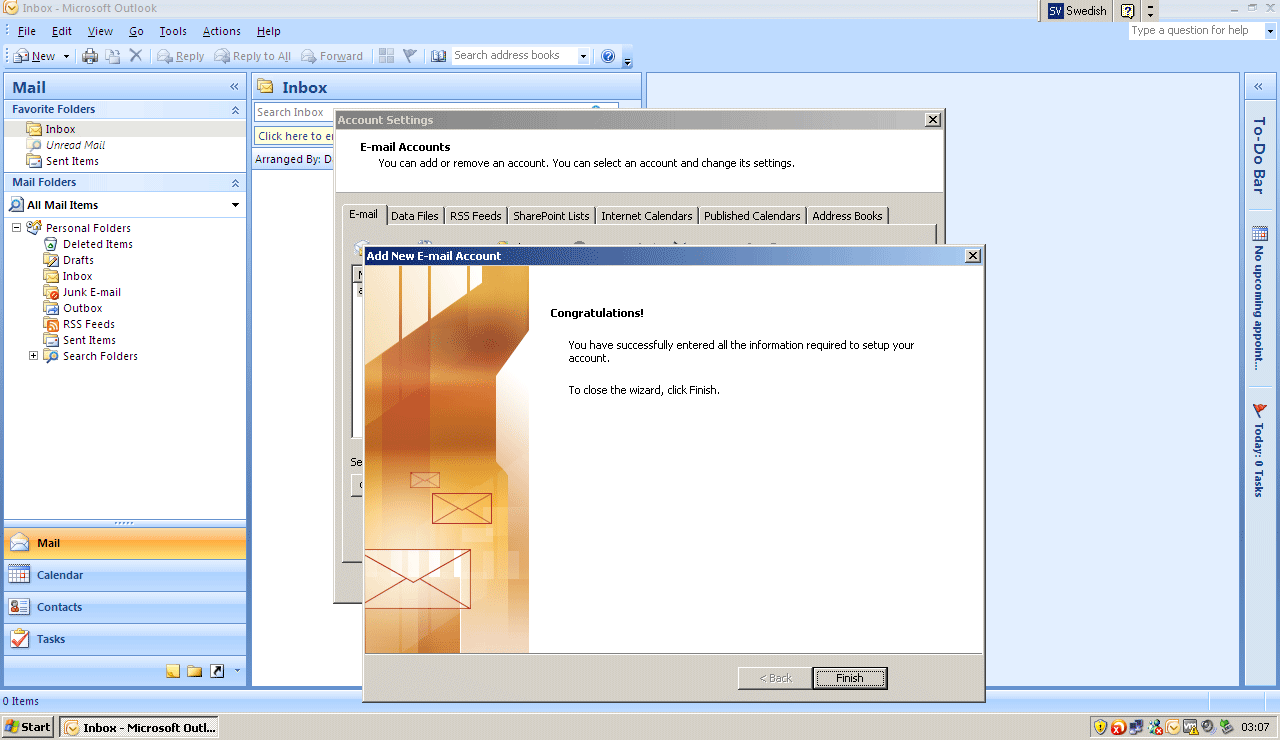Expand the Search Folders tree node
Screen dimensions: 1280x740
(33, 356)
